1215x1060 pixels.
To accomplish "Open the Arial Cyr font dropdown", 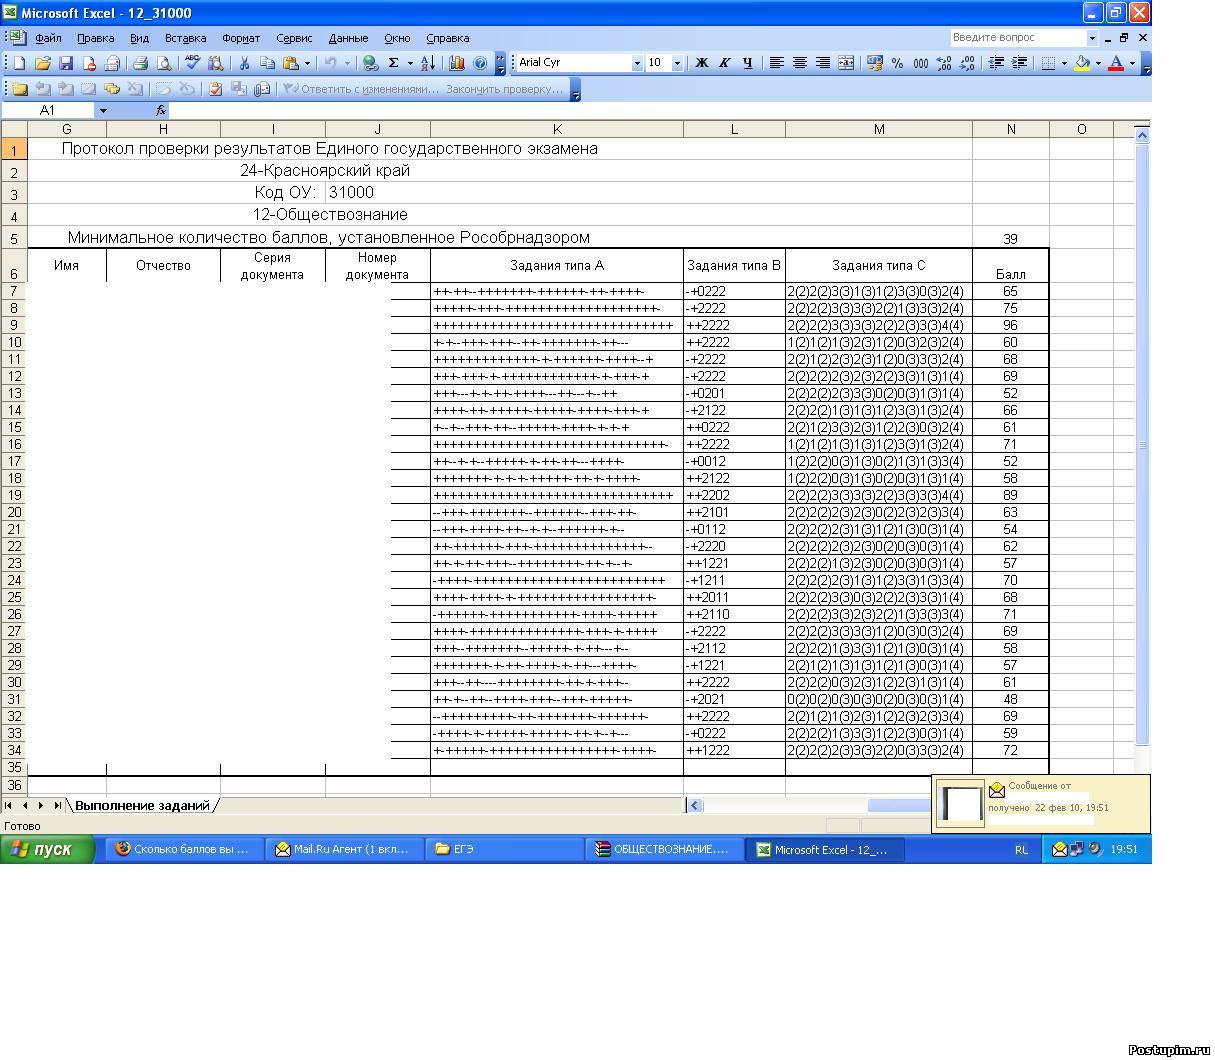I will 637,63.
